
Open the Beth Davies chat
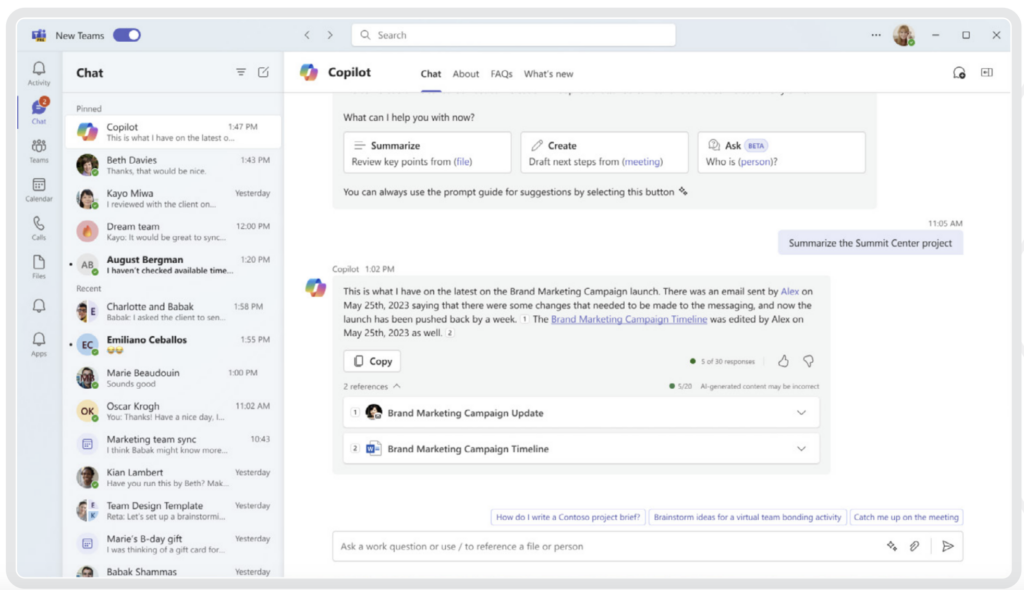pos(172,165)
